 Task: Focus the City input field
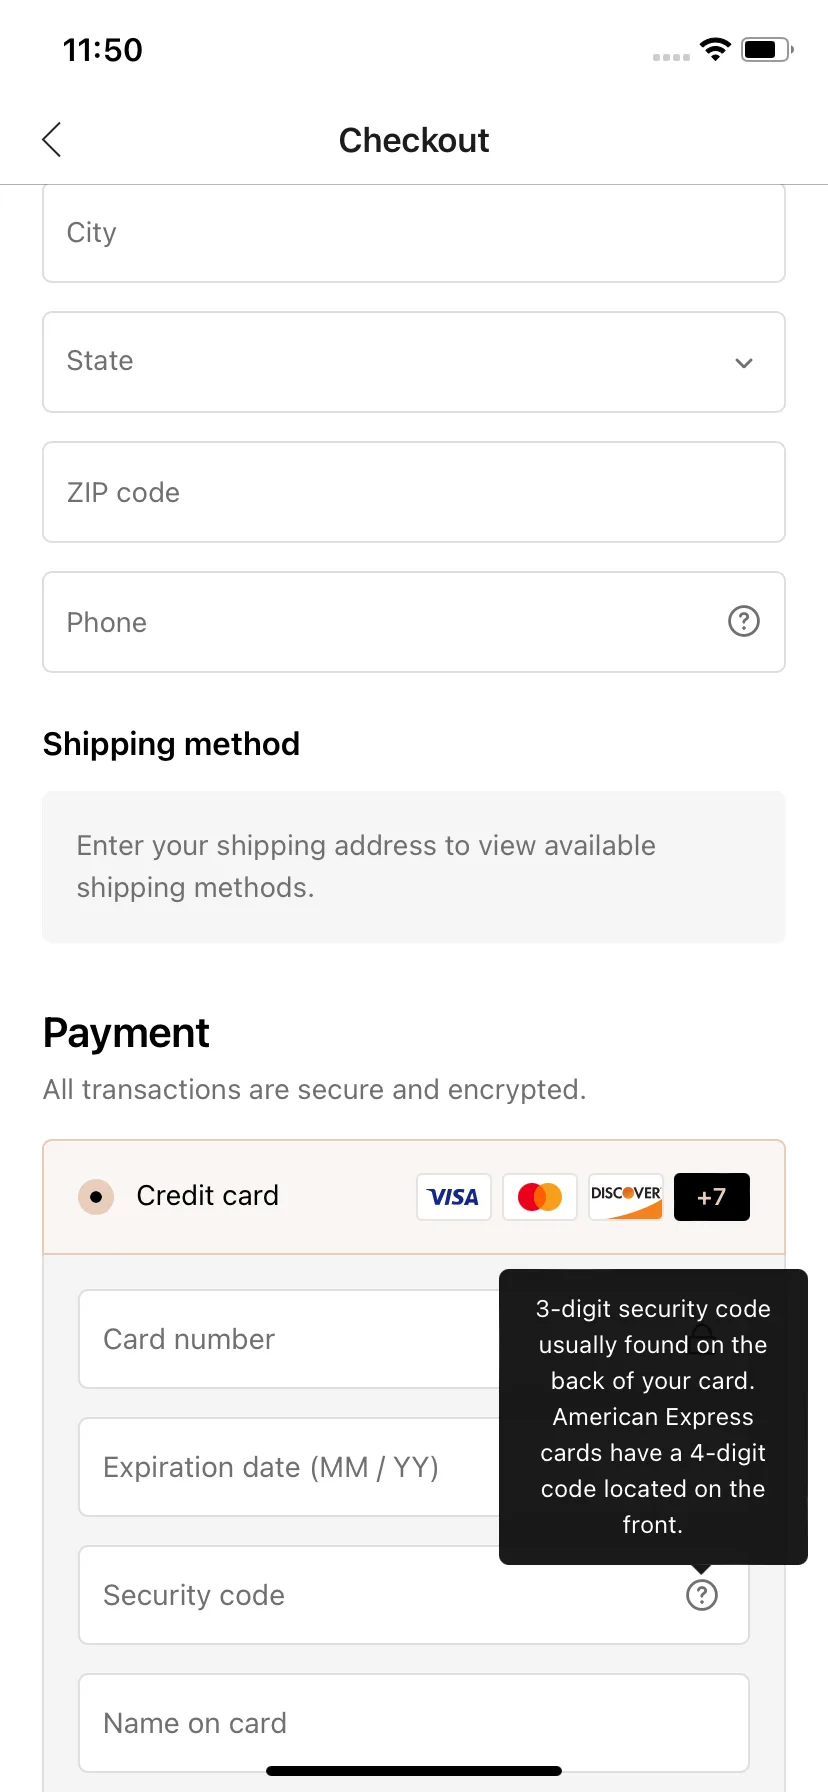414,233
